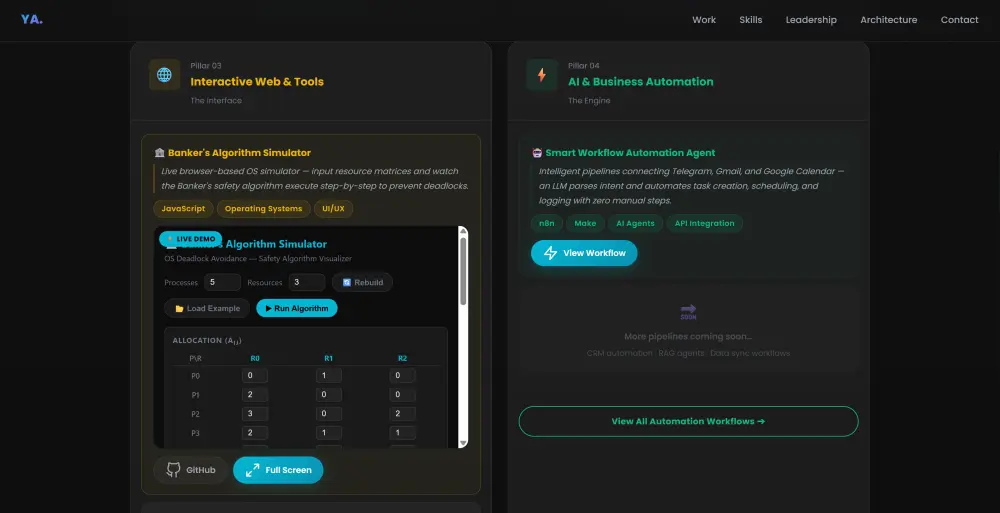Select the API Integration tag

[x=705, y=223]
